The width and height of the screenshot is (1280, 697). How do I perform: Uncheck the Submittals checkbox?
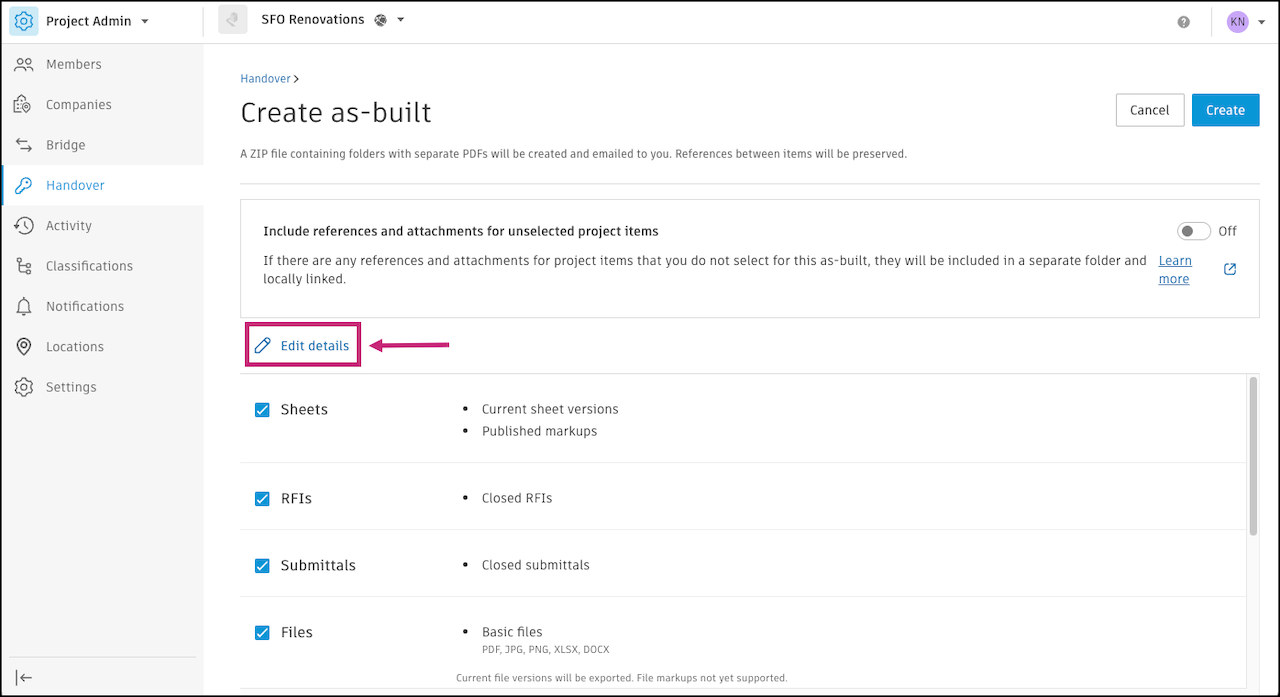tap(262, 565)
